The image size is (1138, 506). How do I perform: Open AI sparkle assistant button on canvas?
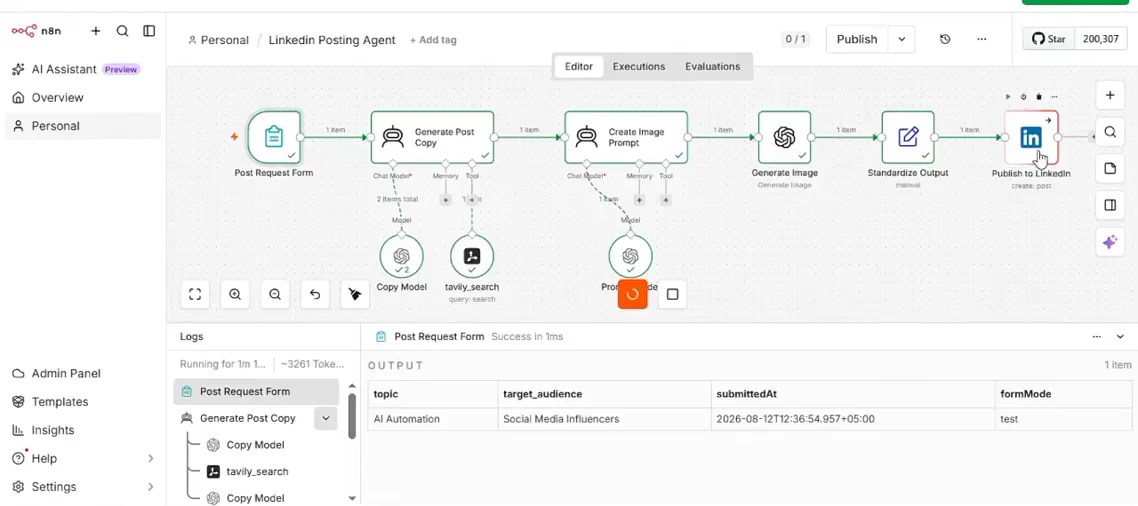(x=1110, y=242)
